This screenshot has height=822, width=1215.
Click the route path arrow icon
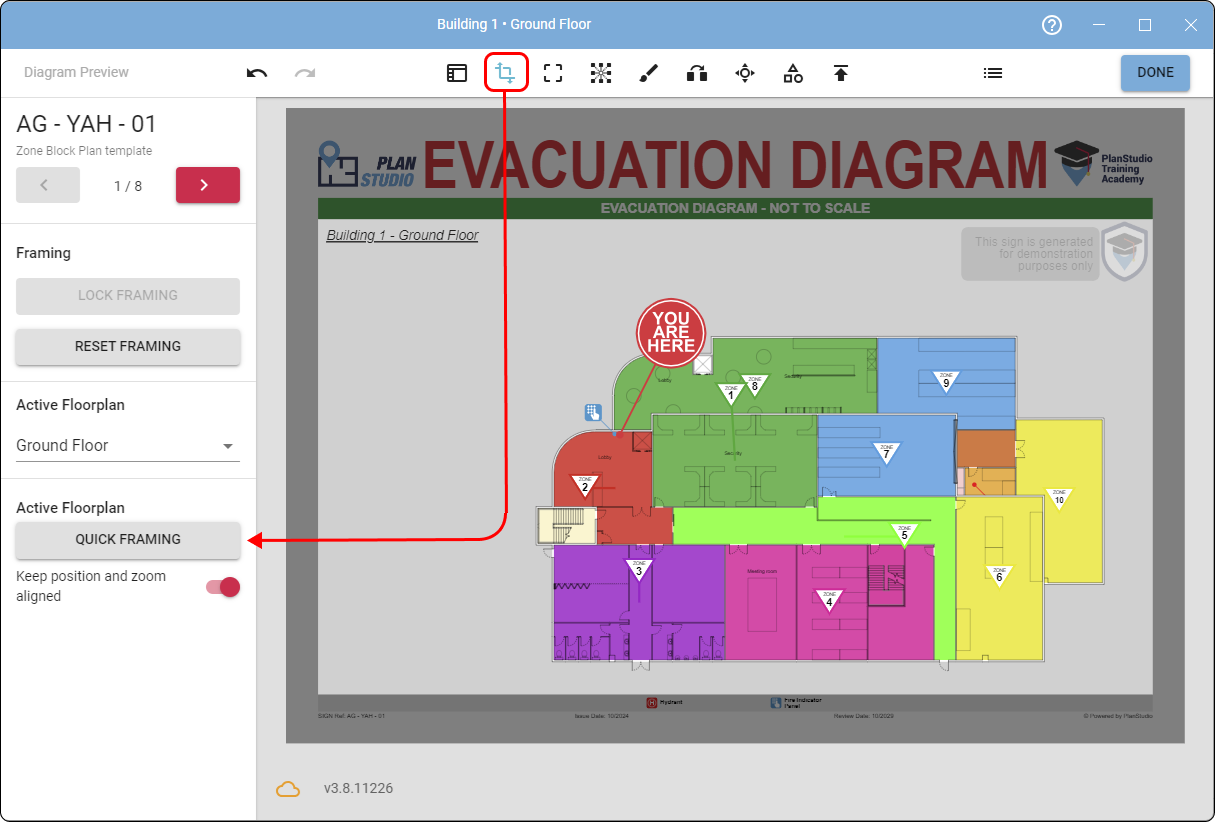697,73
